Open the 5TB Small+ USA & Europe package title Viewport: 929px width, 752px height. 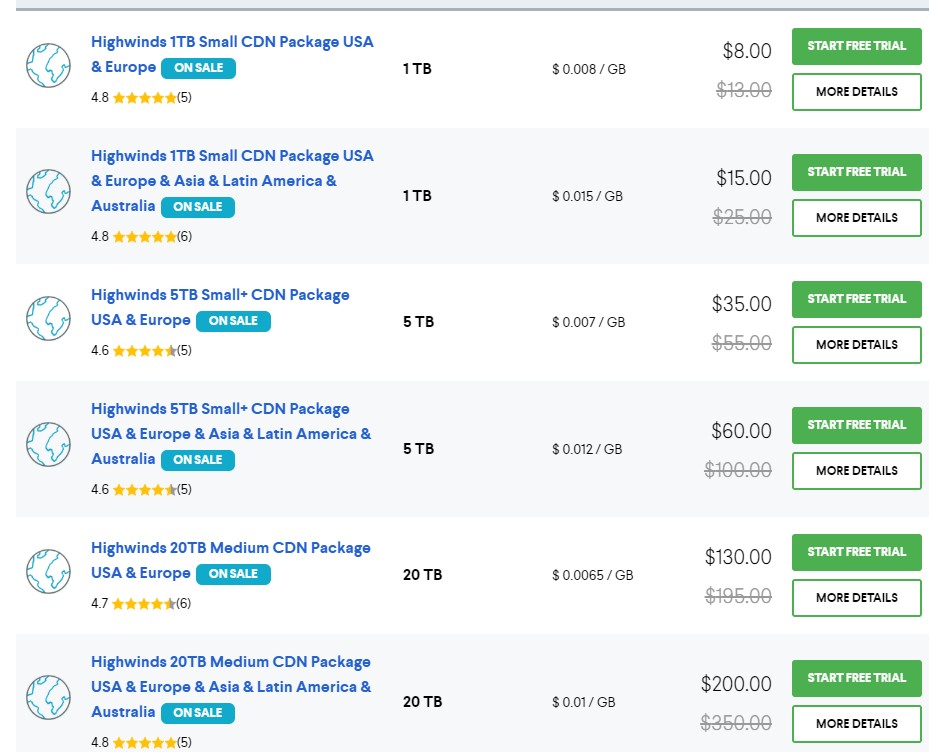coord(220,295)
